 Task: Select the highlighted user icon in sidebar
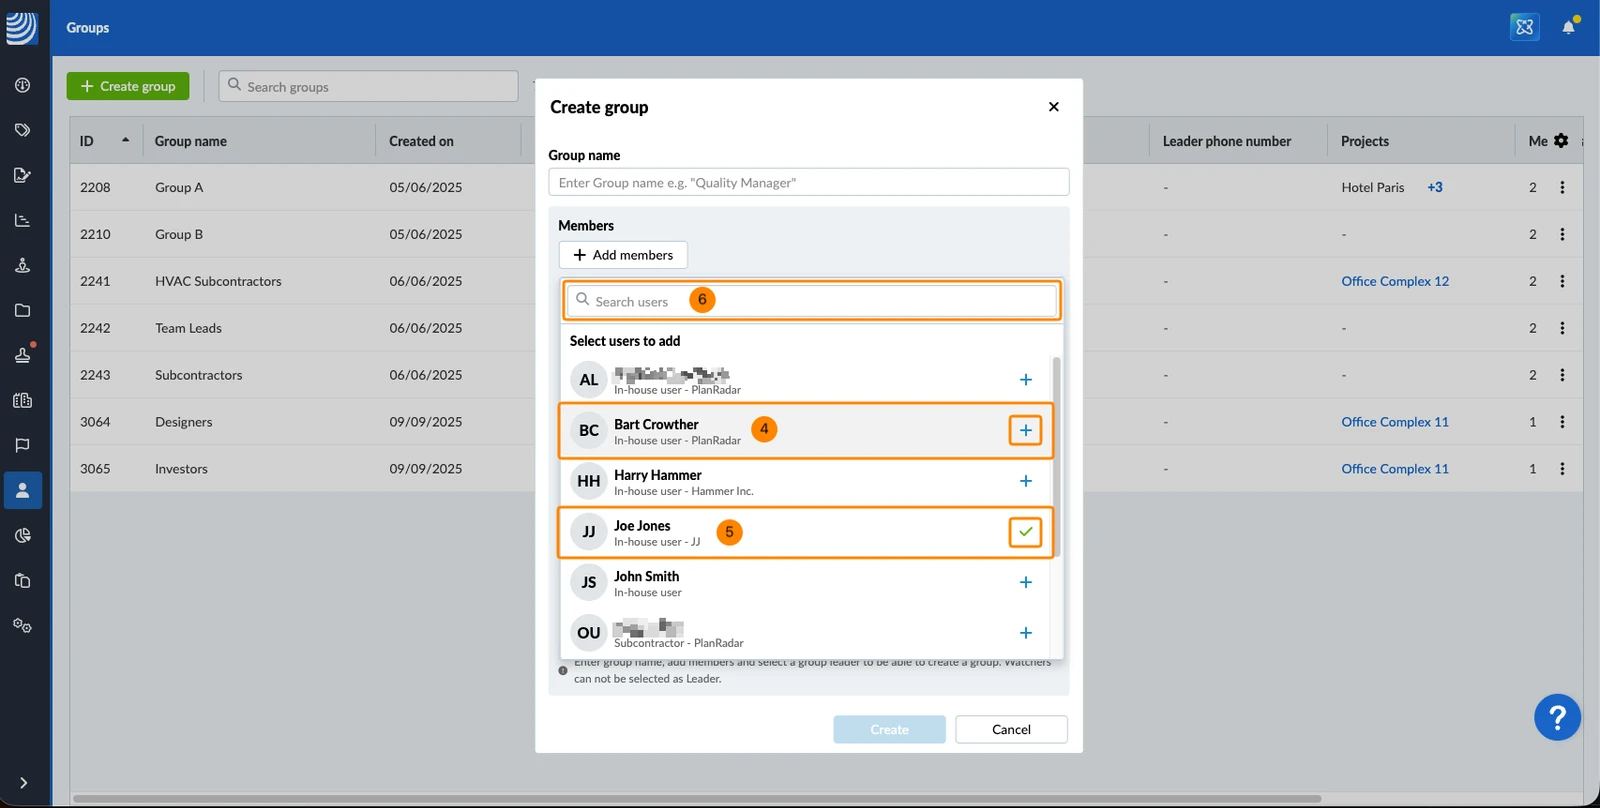(x=23, y=491)
